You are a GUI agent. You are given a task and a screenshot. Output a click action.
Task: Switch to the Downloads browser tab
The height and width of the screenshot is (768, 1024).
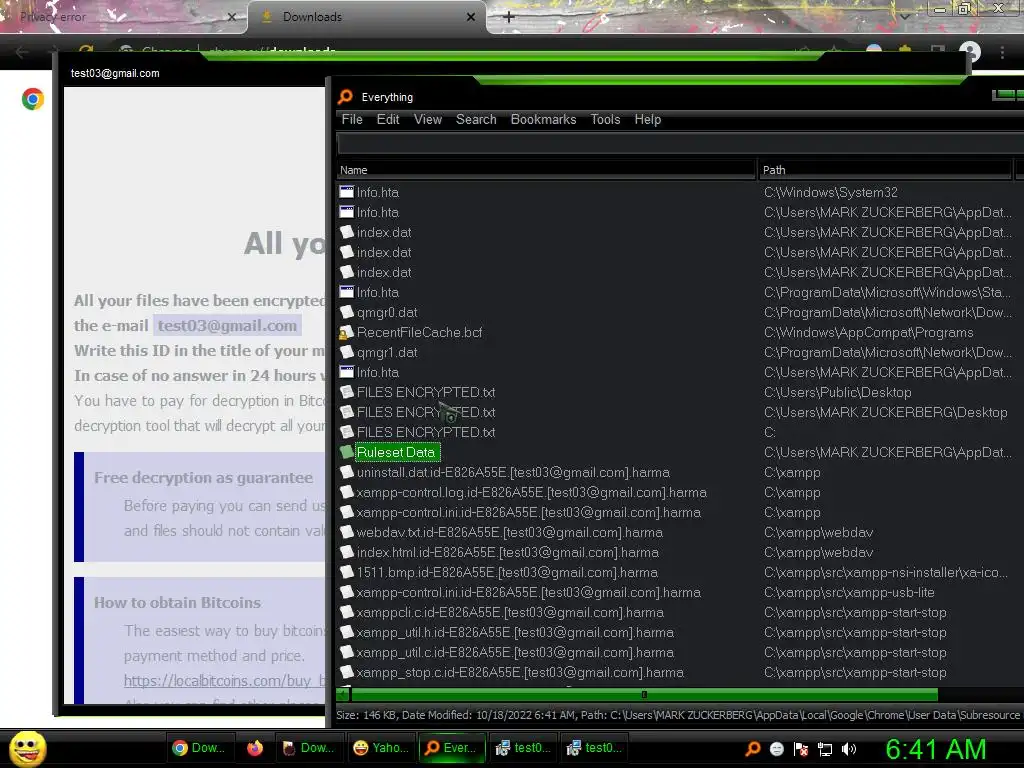click(366, 17)
